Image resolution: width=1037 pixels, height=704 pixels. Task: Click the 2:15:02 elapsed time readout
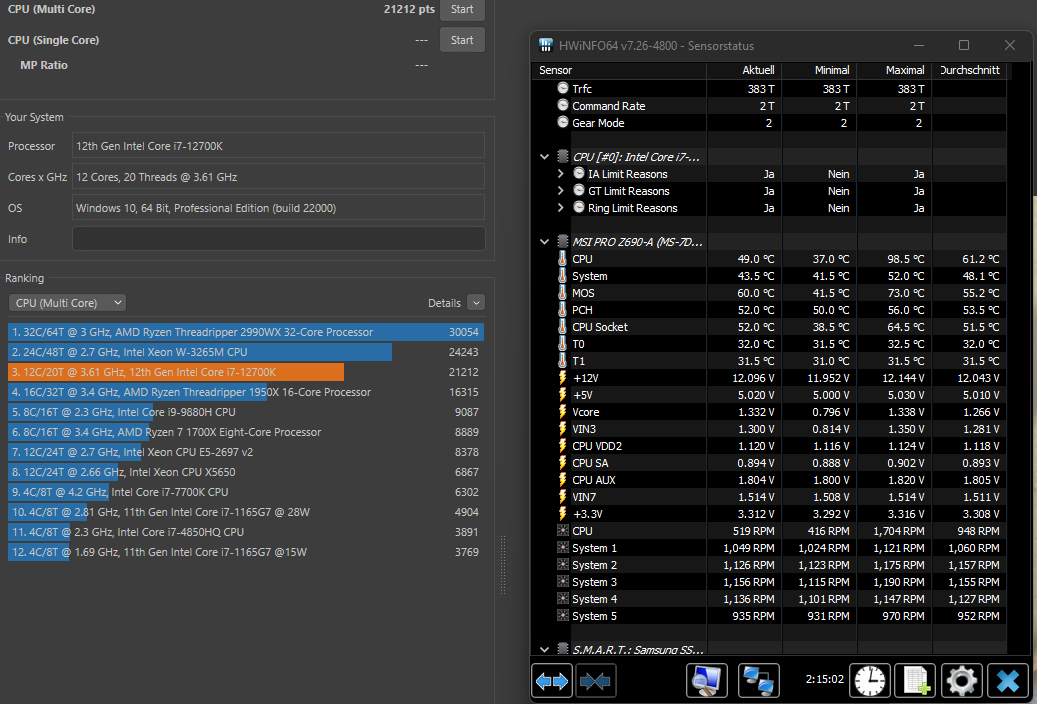tap(825, 680)
